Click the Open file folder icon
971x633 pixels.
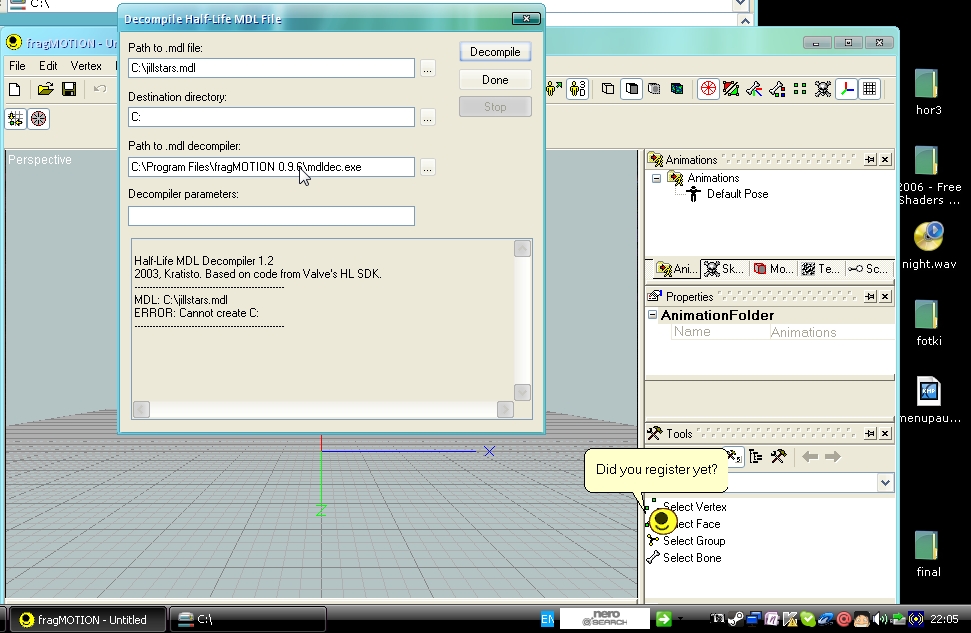click(x=45, y=89)
